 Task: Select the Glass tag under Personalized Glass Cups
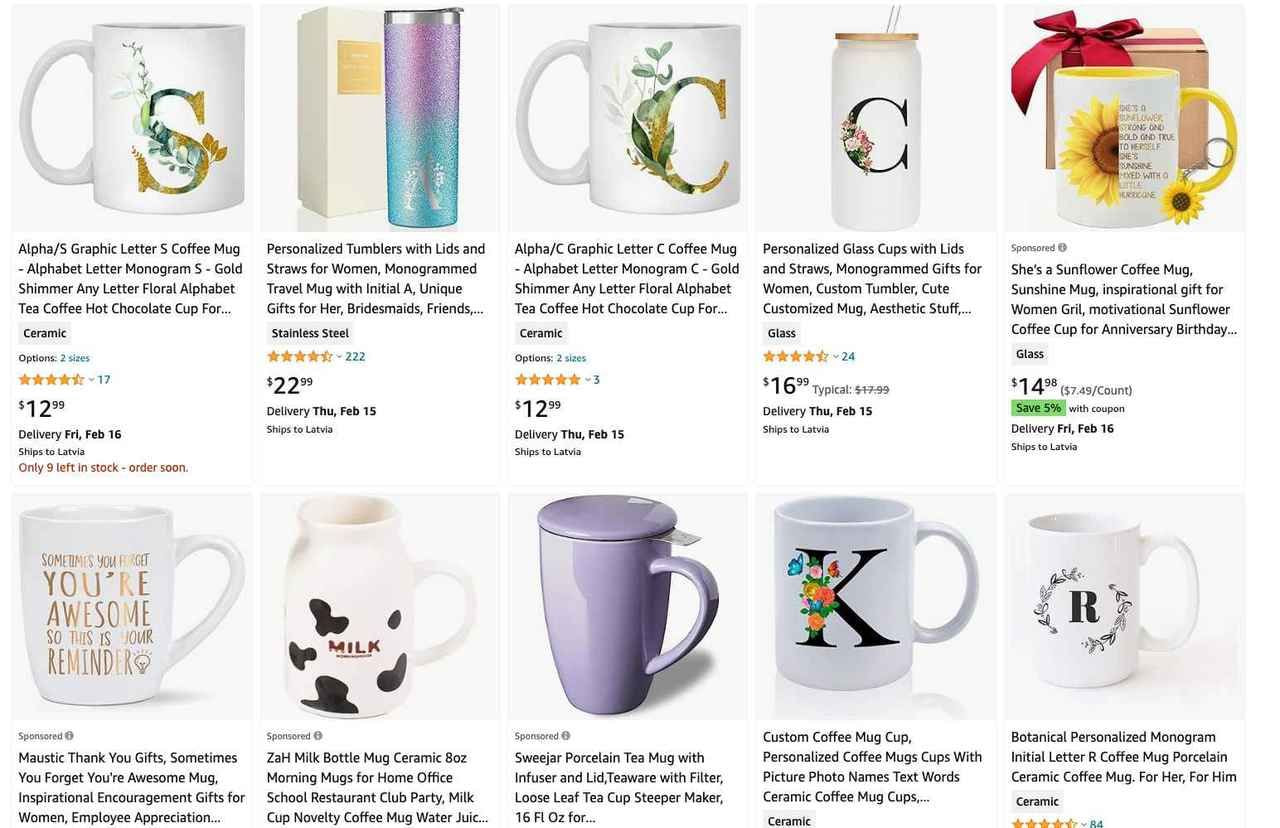coord(781,333)
